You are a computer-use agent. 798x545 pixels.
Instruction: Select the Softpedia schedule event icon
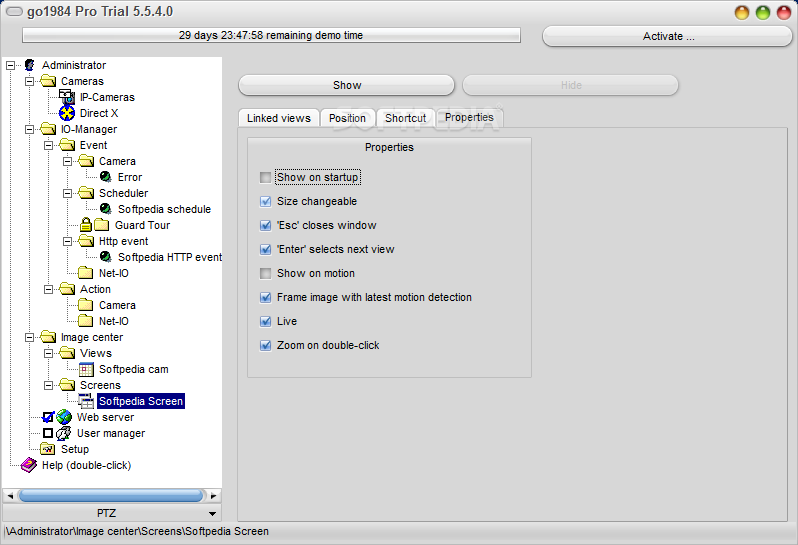click(x=105, y=209)
